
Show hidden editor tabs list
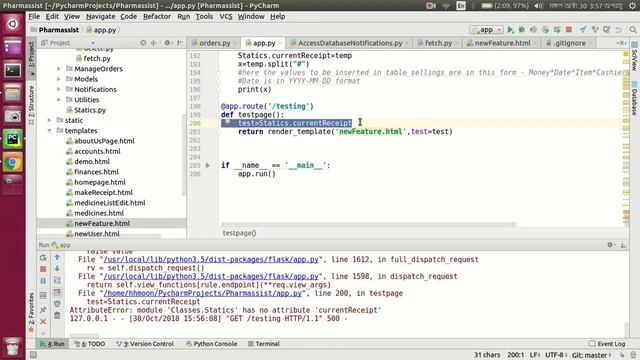pos(621,43)
